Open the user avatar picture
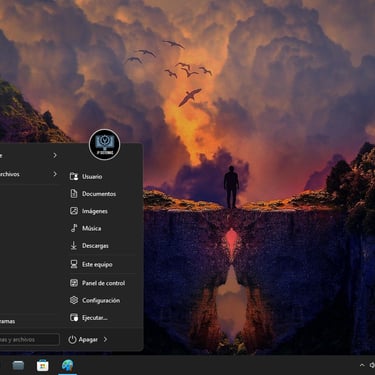The height and width of the screenshot is (375, 375). click(x=105, y=145)
